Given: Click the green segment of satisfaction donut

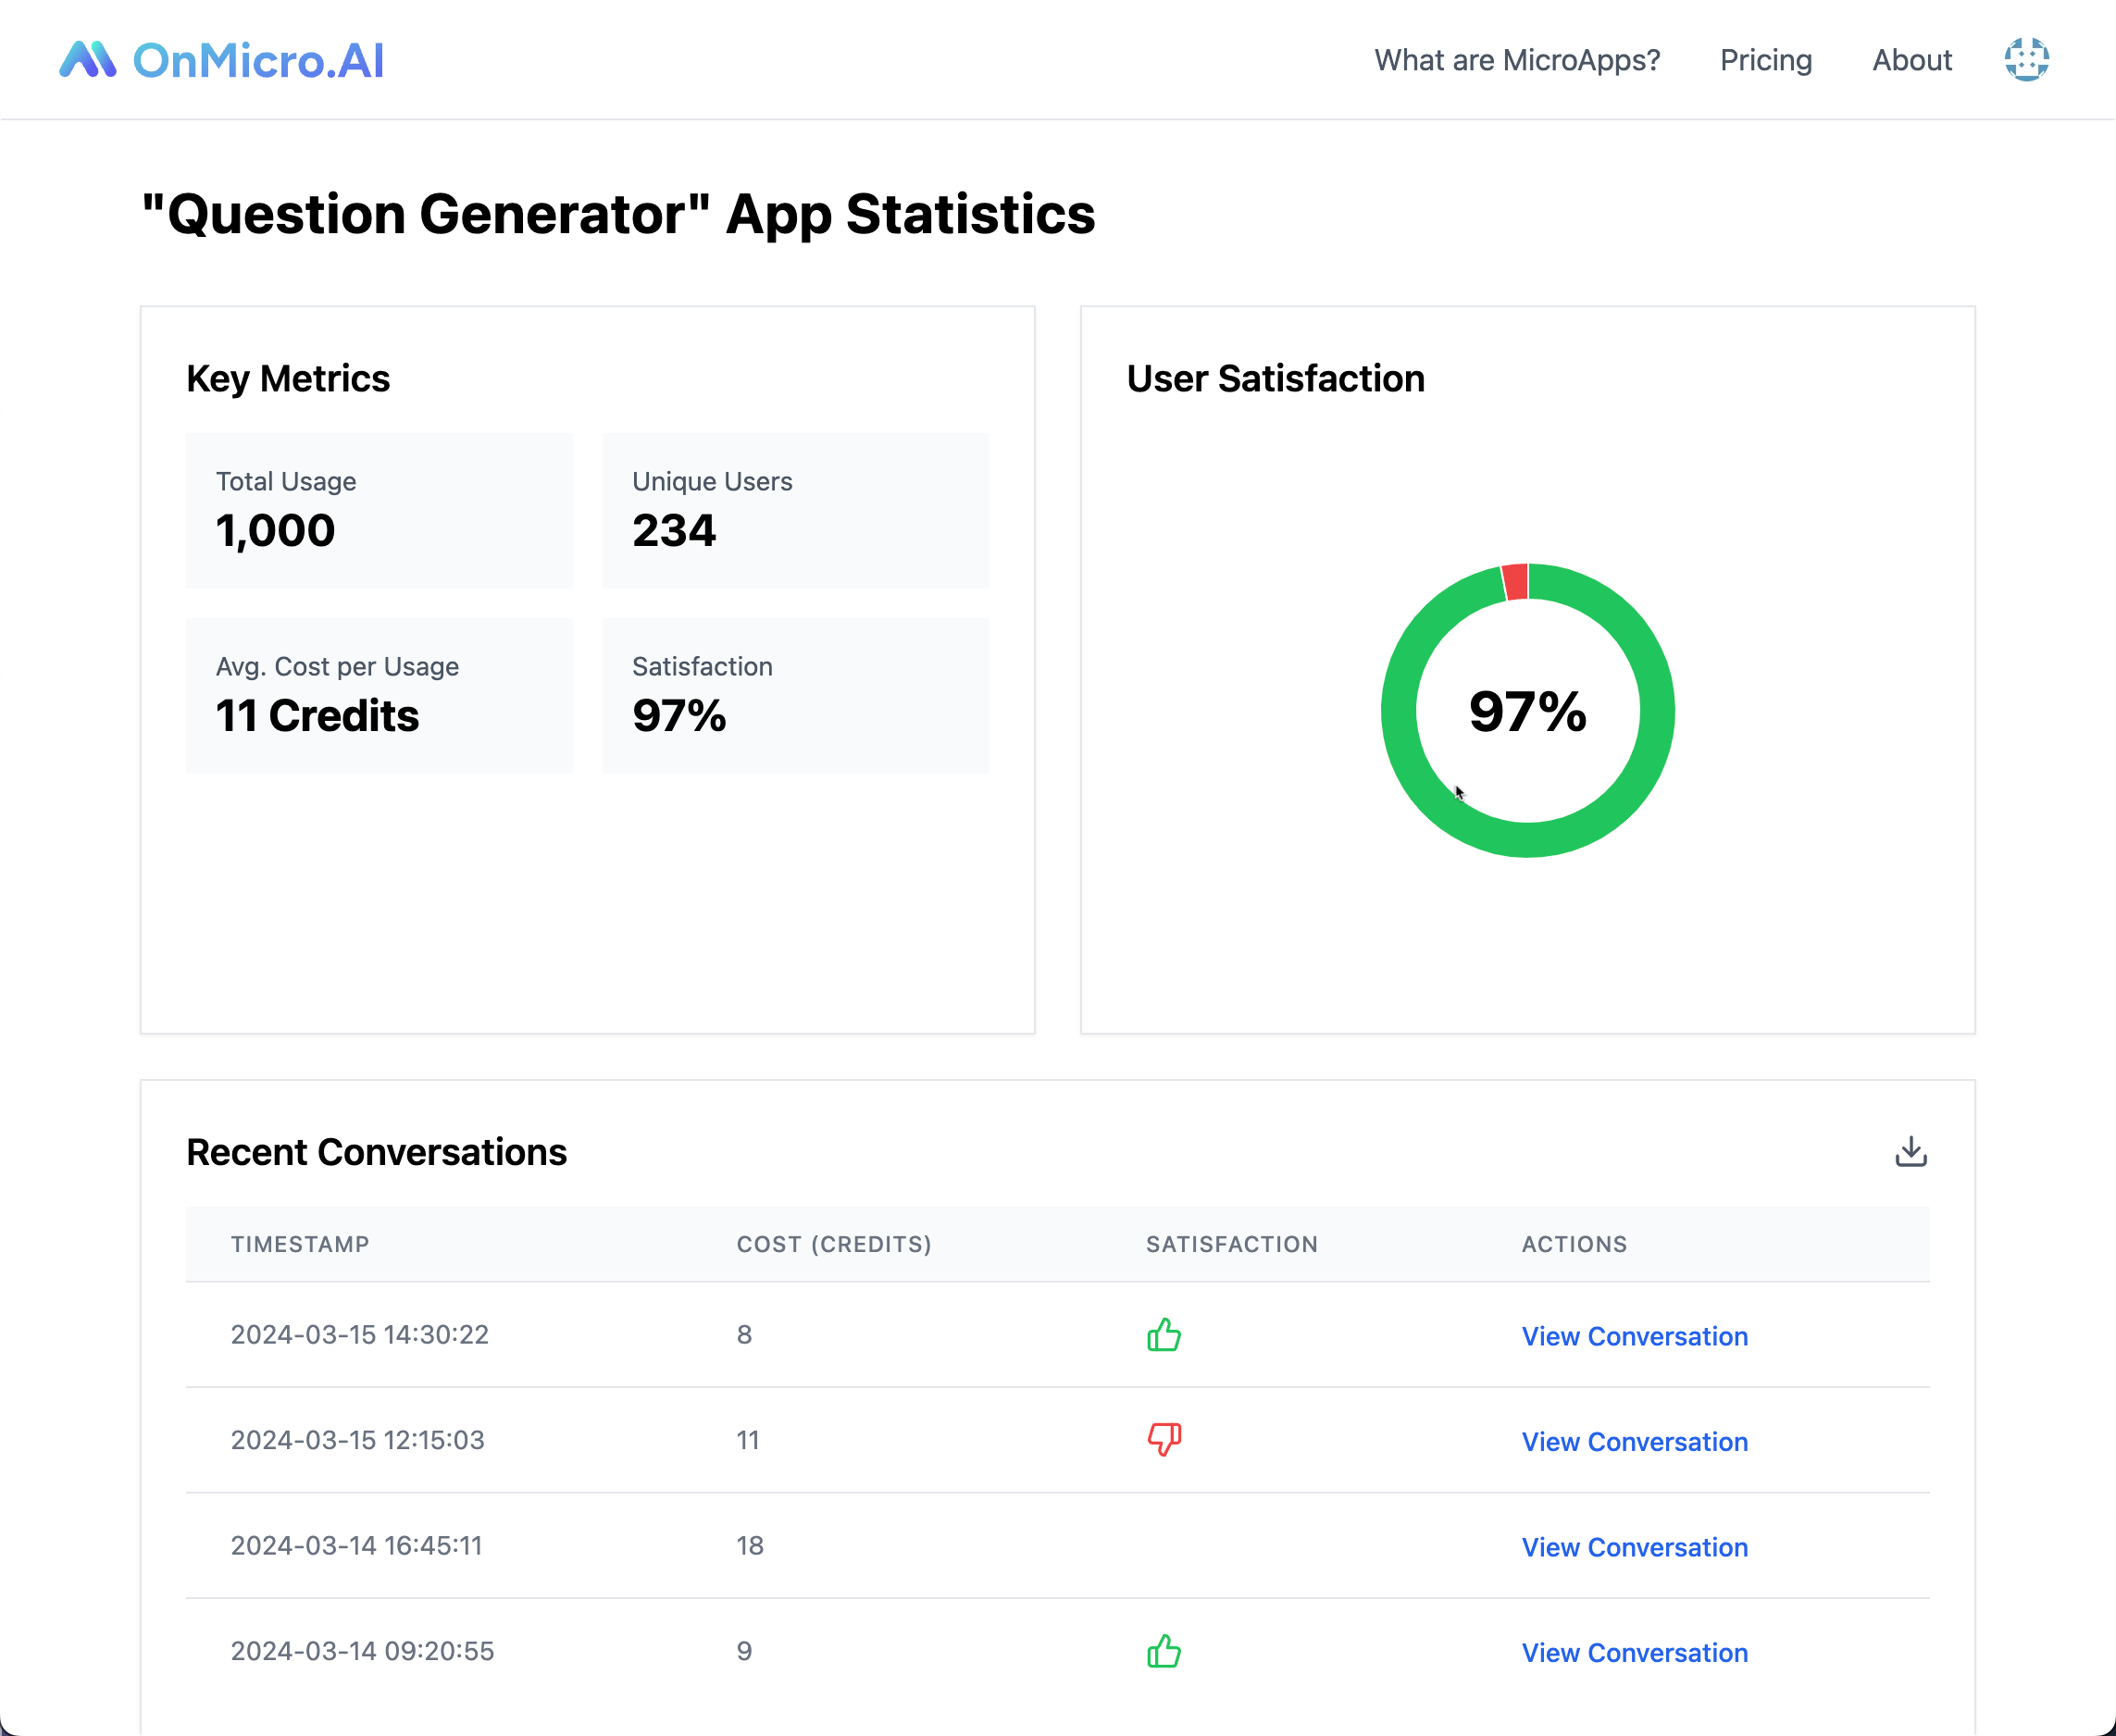Looking at the screenshot, I should pyautogui.click(x=1528, y=840).
